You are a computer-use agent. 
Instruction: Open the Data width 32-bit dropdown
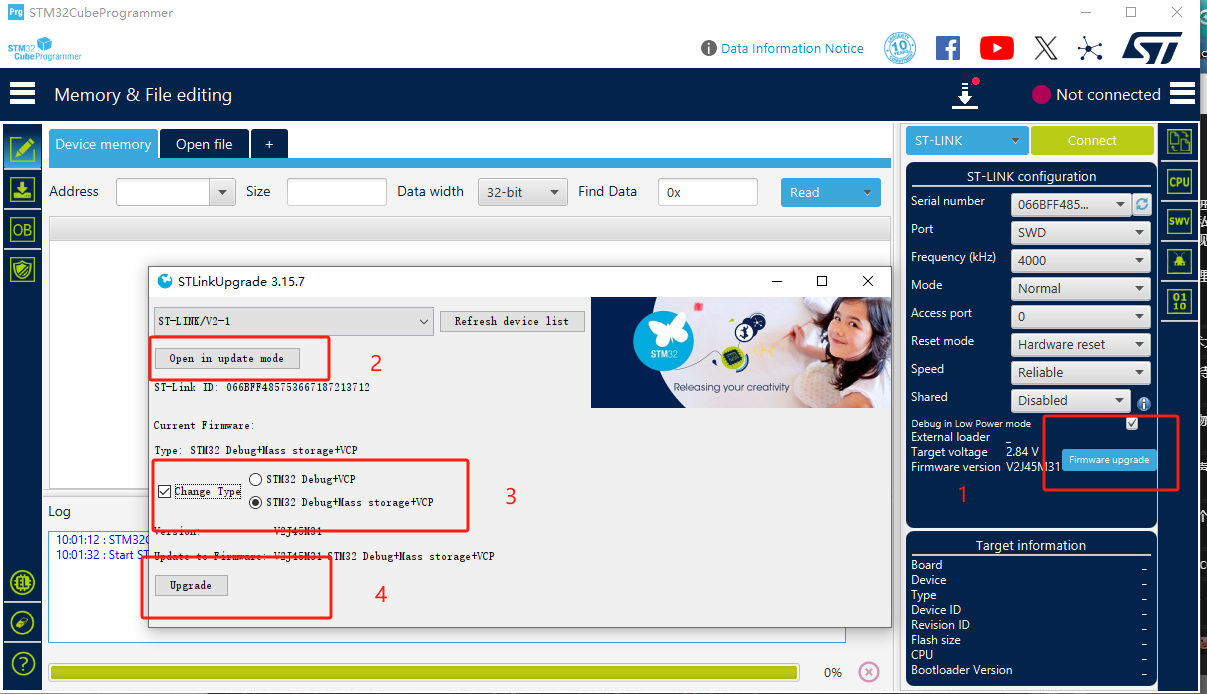[523, 192]
